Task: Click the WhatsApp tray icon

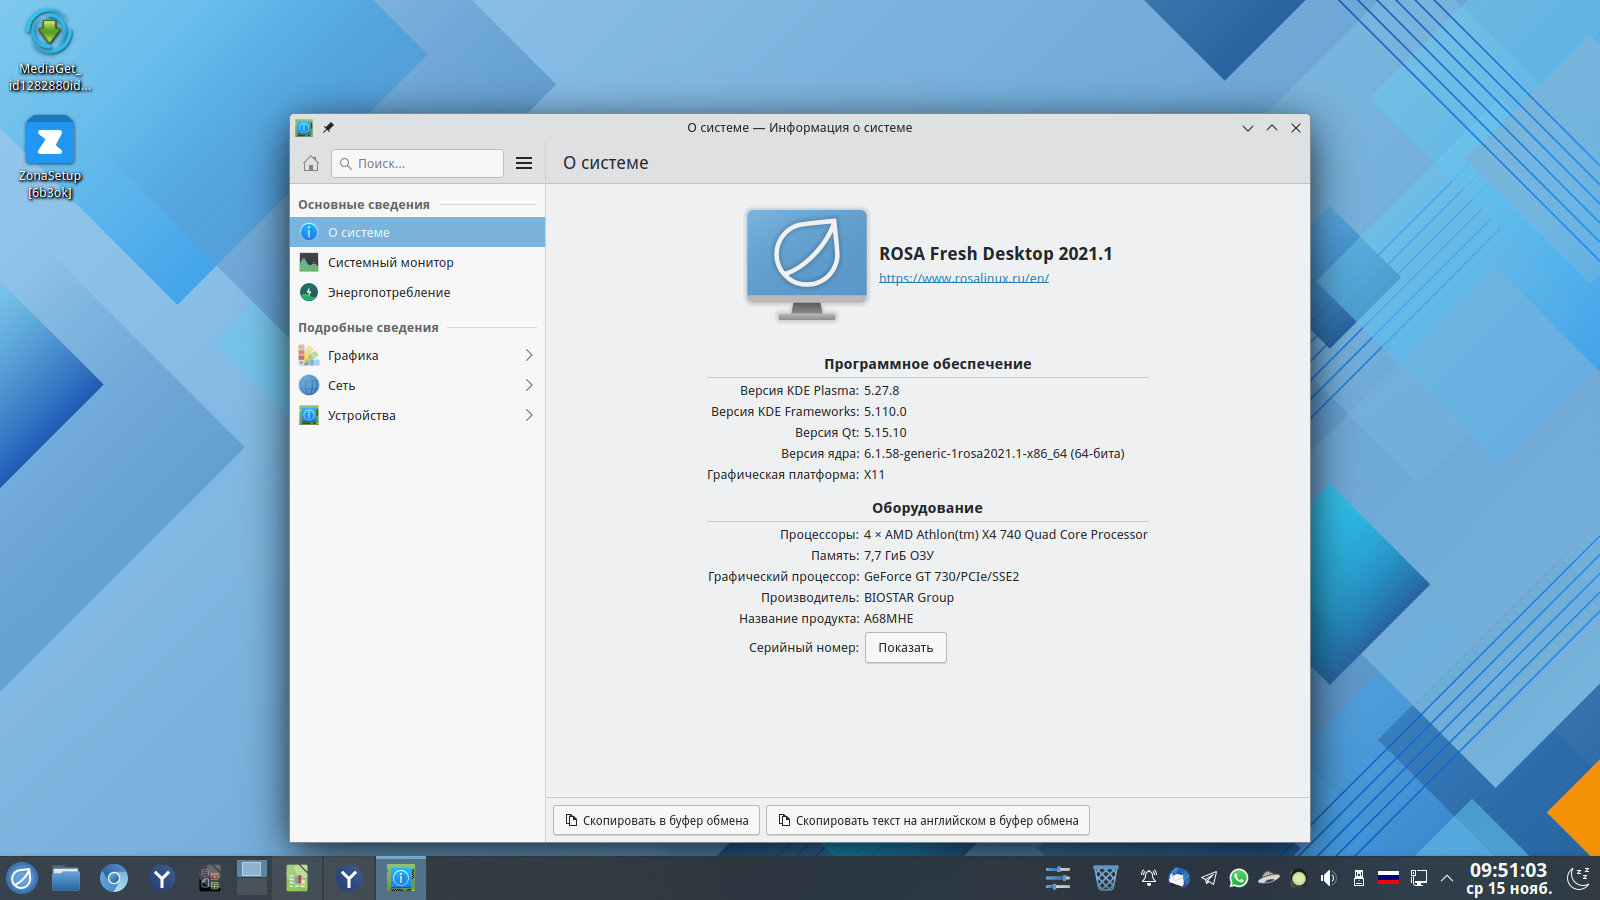Action: (x=1239, y=878)
